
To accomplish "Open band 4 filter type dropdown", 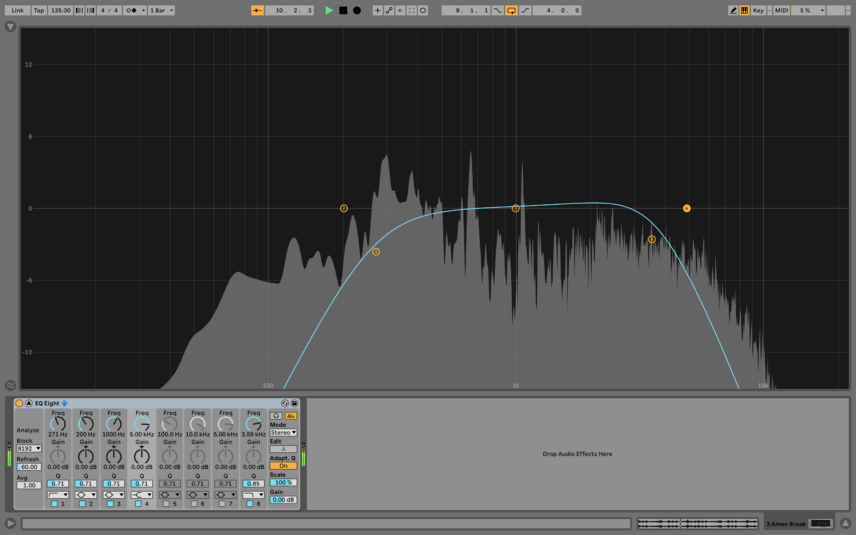I will (x=142, y=495).
